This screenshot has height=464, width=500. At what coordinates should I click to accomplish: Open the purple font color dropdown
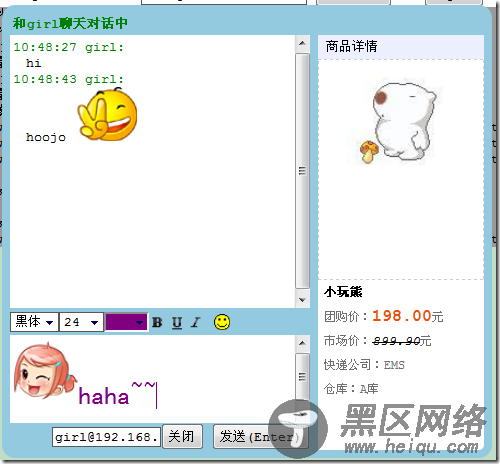(x=126, y=322)
